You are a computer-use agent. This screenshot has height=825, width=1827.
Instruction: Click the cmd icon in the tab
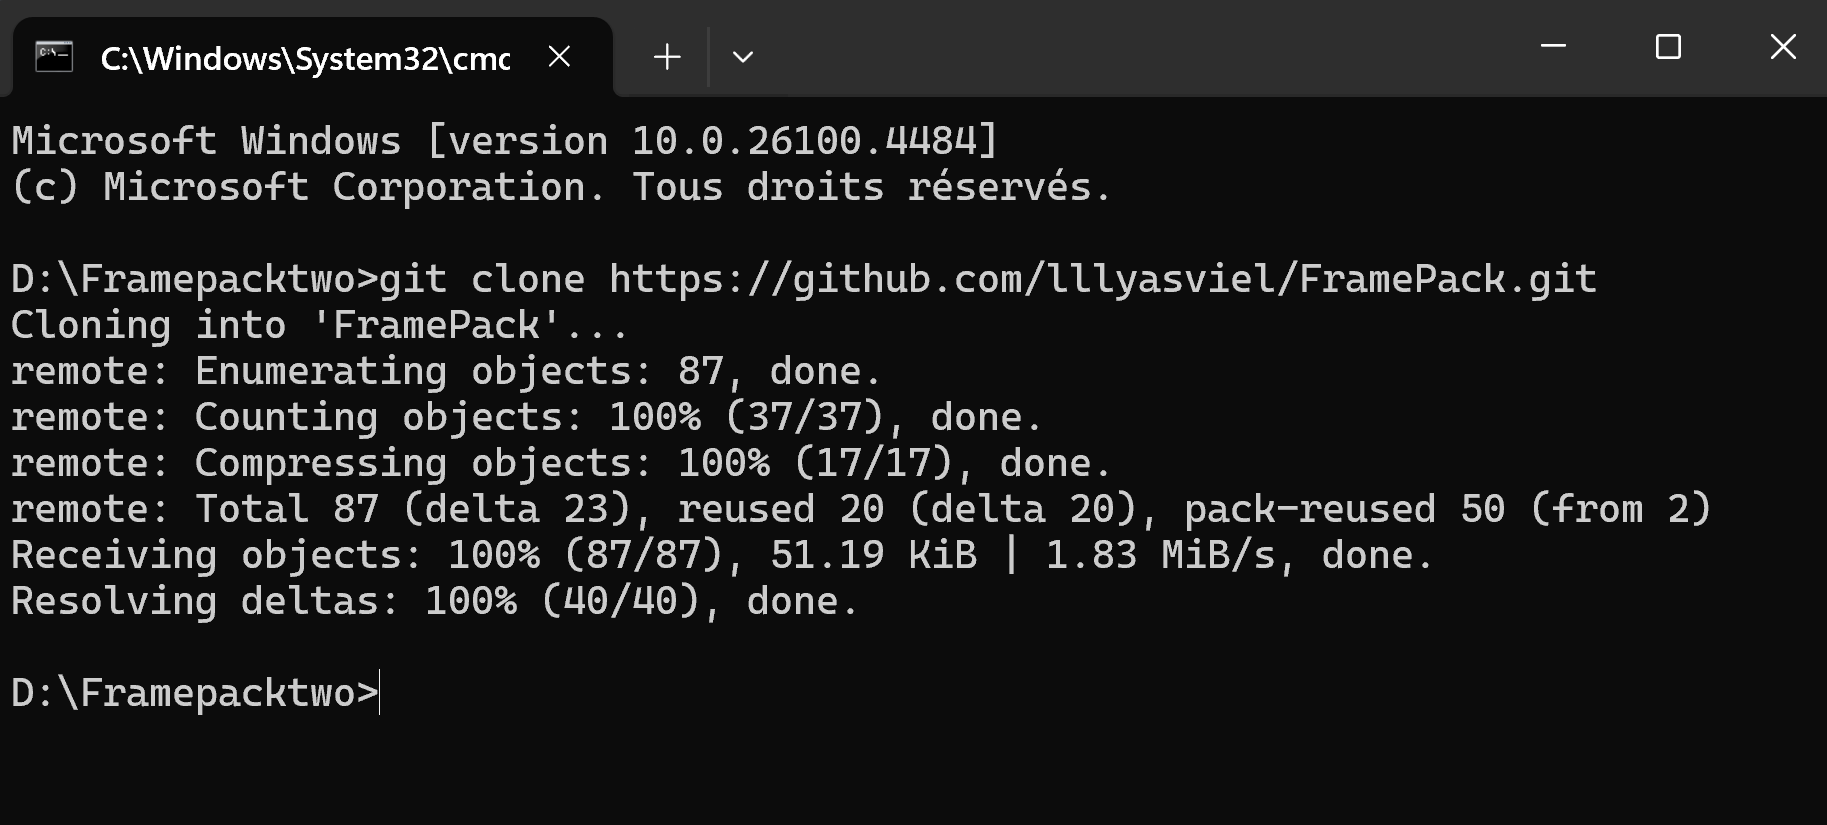(x=54, y=57)
